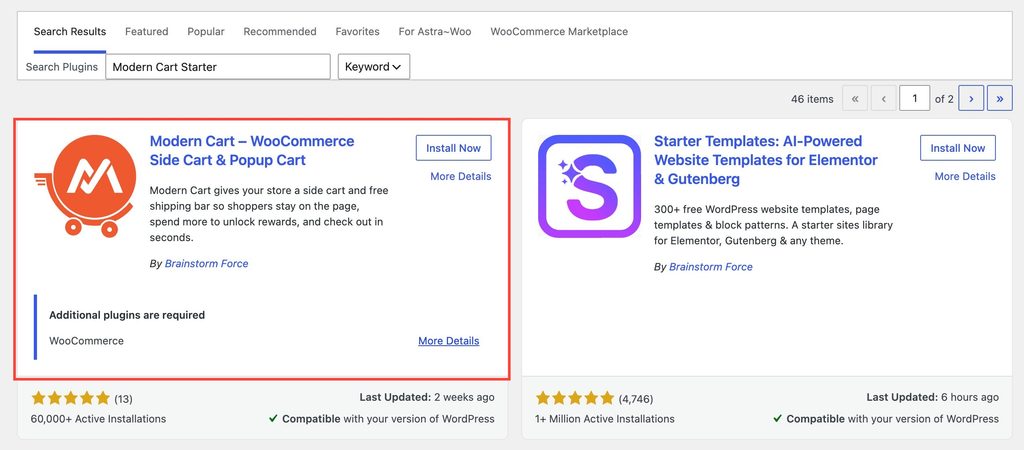Click the Starter Templates five-star rating
Image resolution: width=1024 pixels, height=450 pixels.
point(575,398)
